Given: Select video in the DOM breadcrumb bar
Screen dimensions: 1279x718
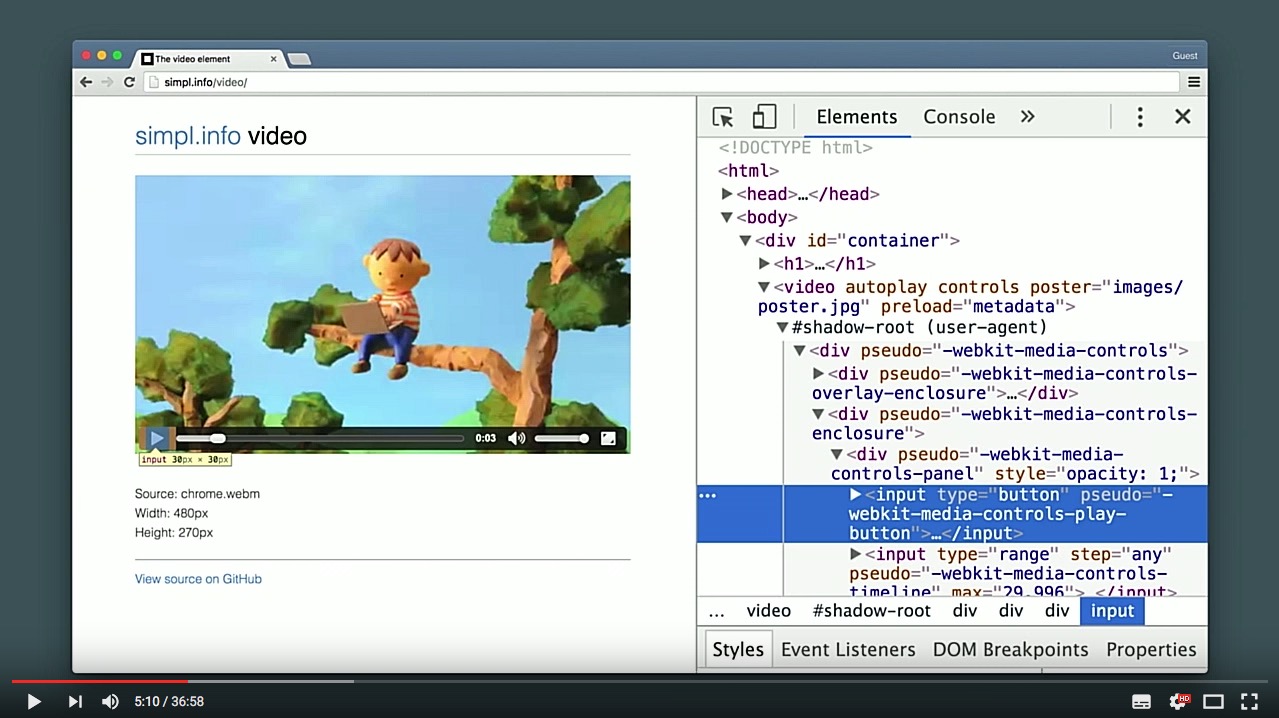Looking at the screenshot, I should pos(768,611).
